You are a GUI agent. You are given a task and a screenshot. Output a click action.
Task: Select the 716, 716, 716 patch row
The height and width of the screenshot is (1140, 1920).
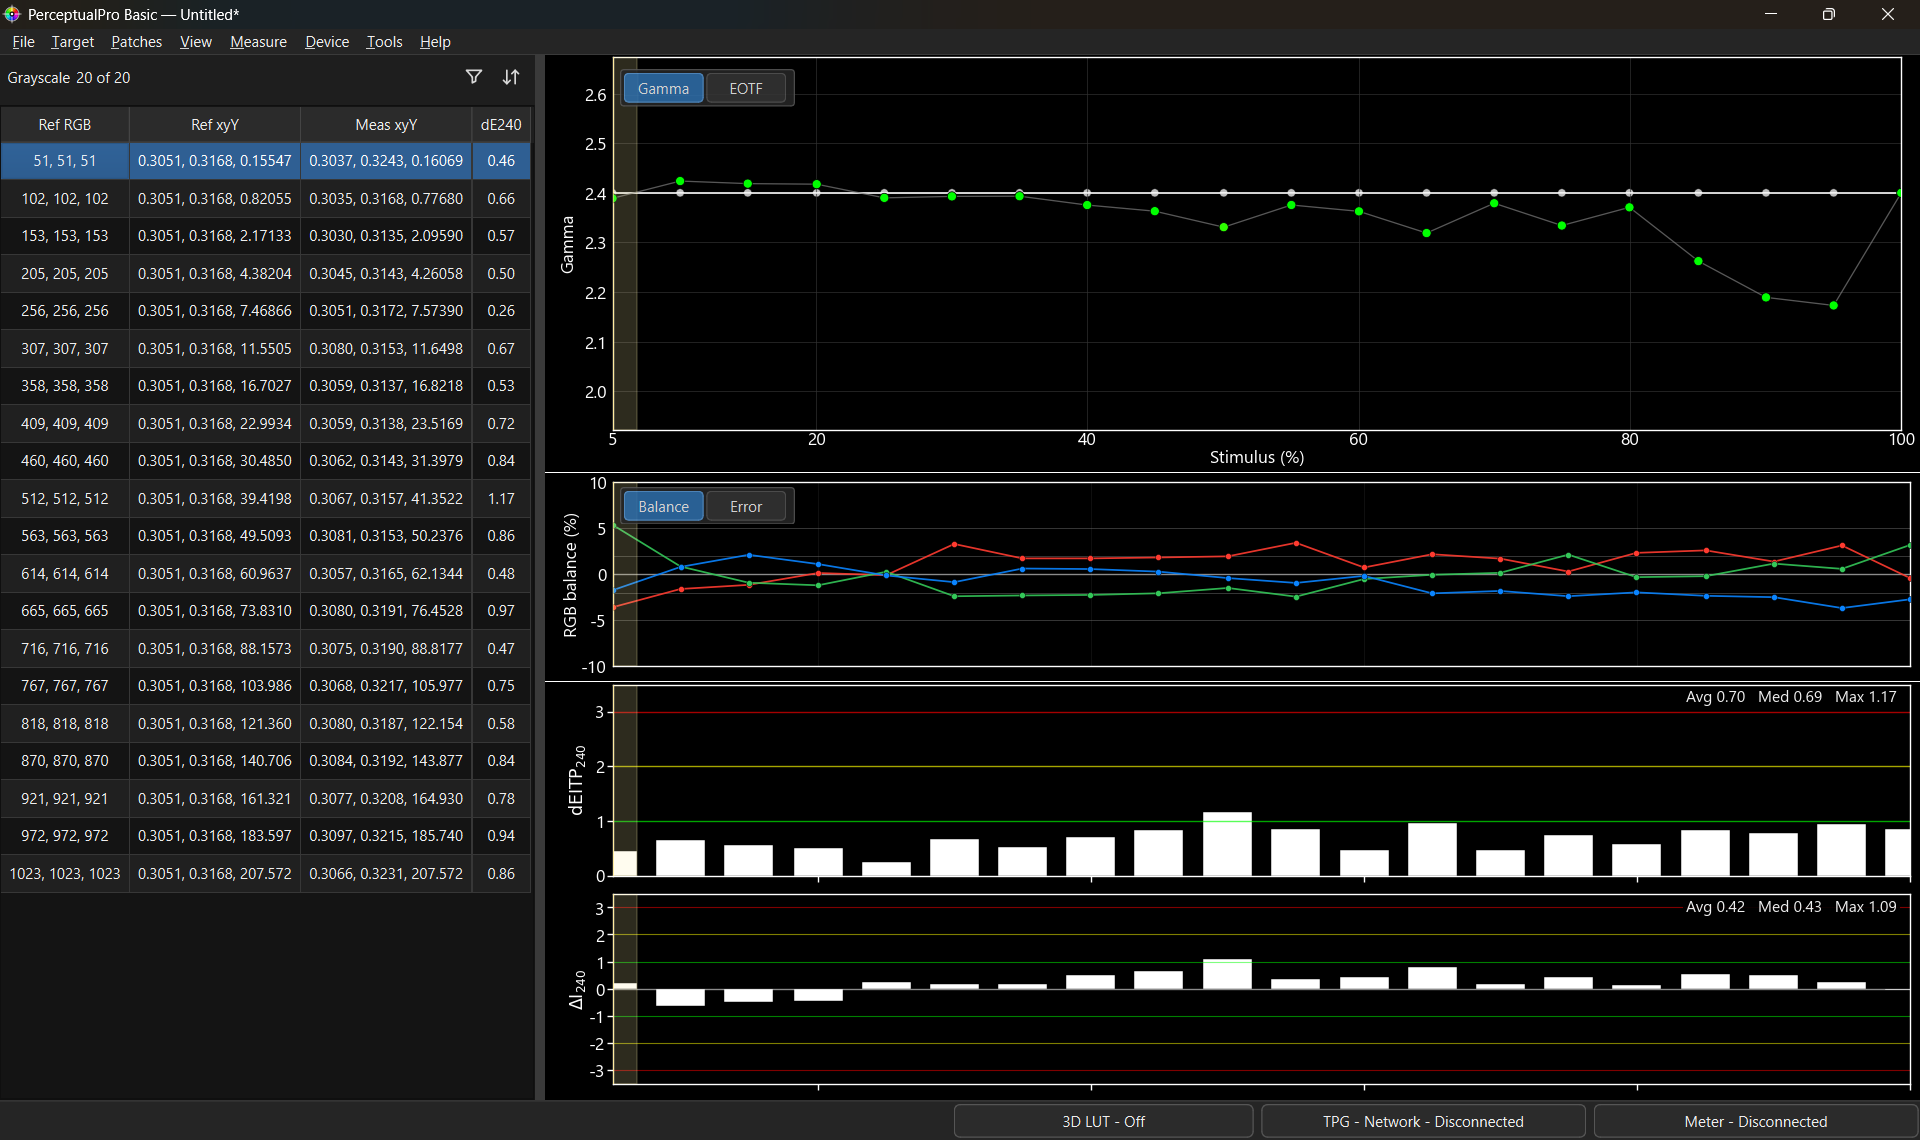[x=266, y=649]
